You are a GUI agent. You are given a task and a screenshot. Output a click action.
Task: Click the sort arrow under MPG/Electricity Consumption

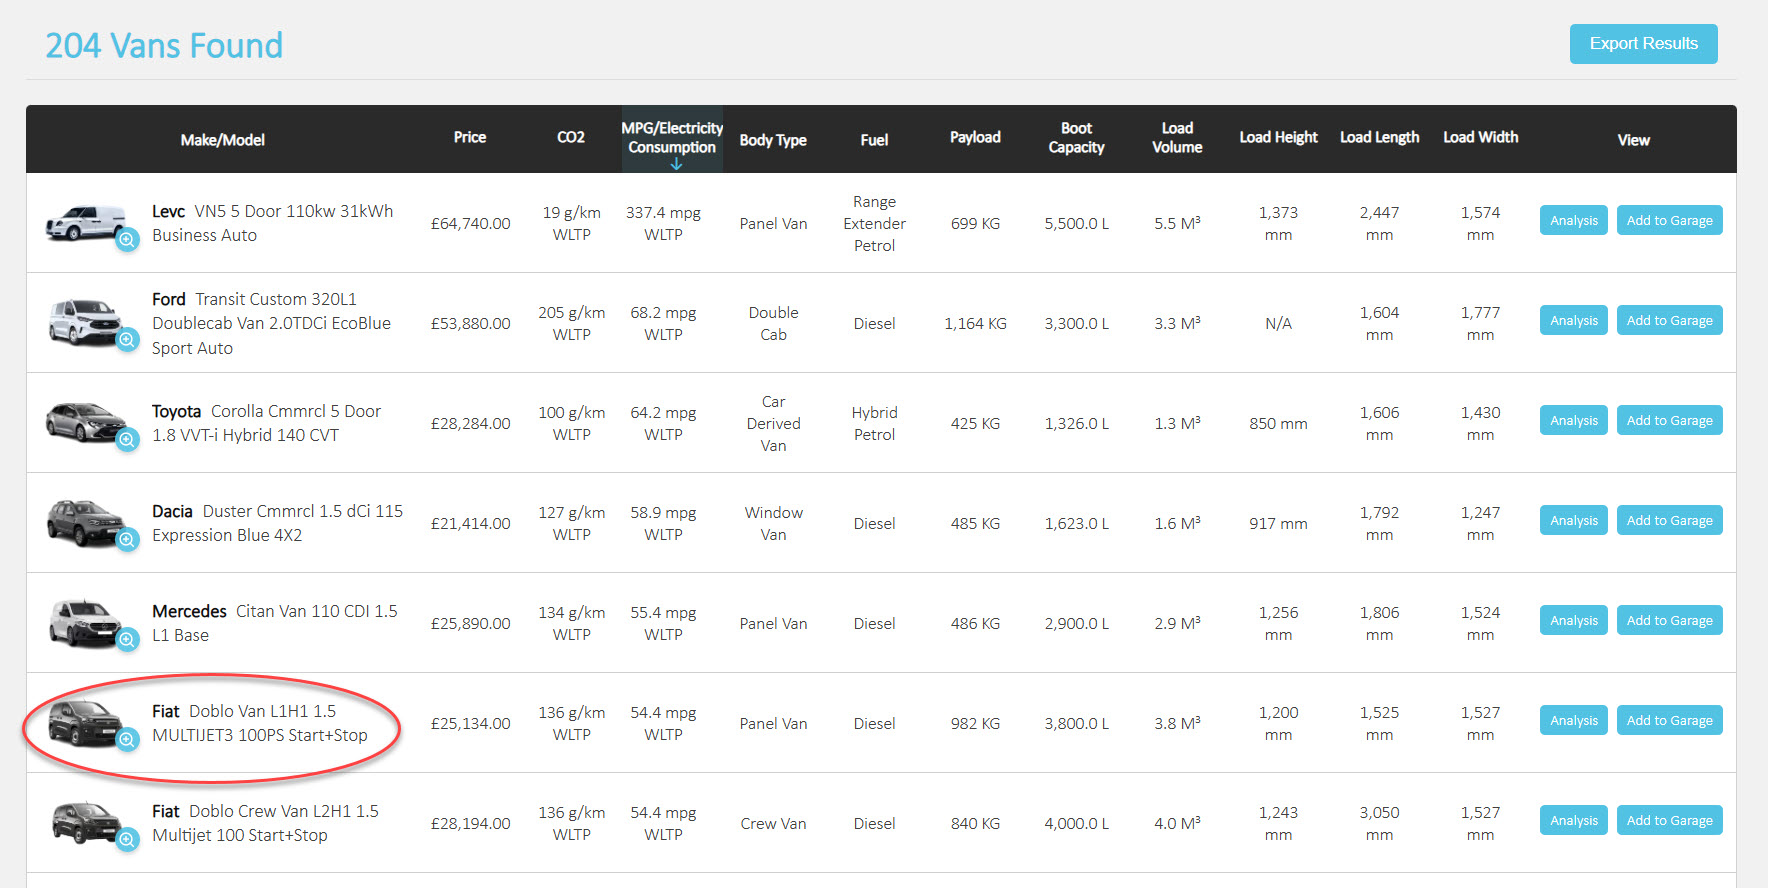[x=676, y=164]
